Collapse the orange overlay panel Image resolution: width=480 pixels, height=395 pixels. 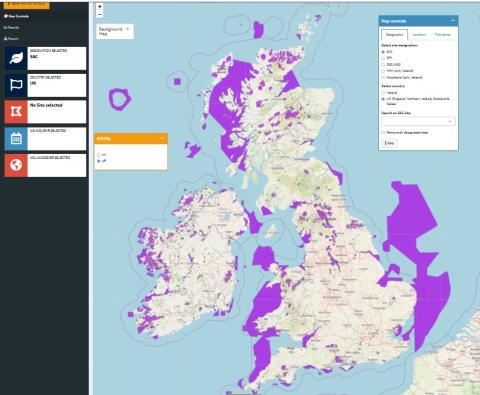click(x=163, y=138)
